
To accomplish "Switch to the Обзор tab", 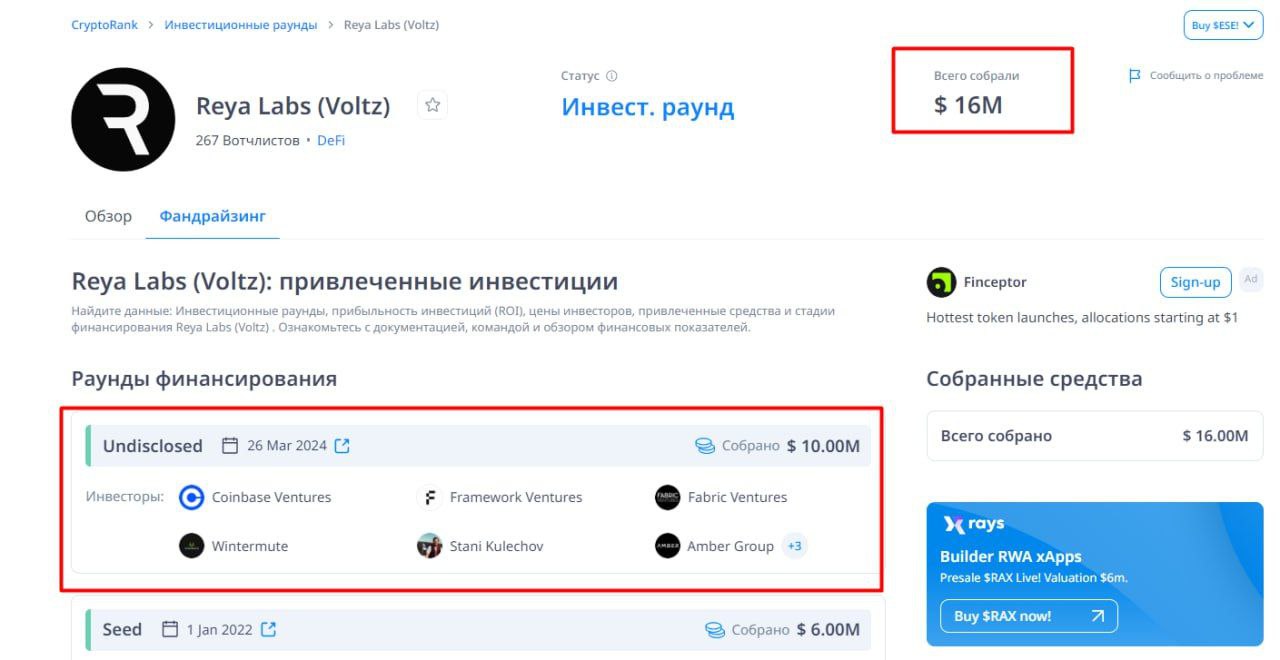I will coord(108,216).
